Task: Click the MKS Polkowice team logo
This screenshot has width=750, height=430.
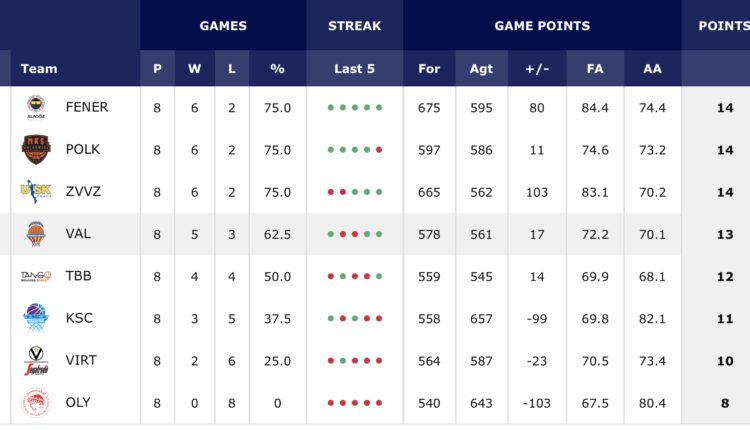Action: [x=36, y=149]
